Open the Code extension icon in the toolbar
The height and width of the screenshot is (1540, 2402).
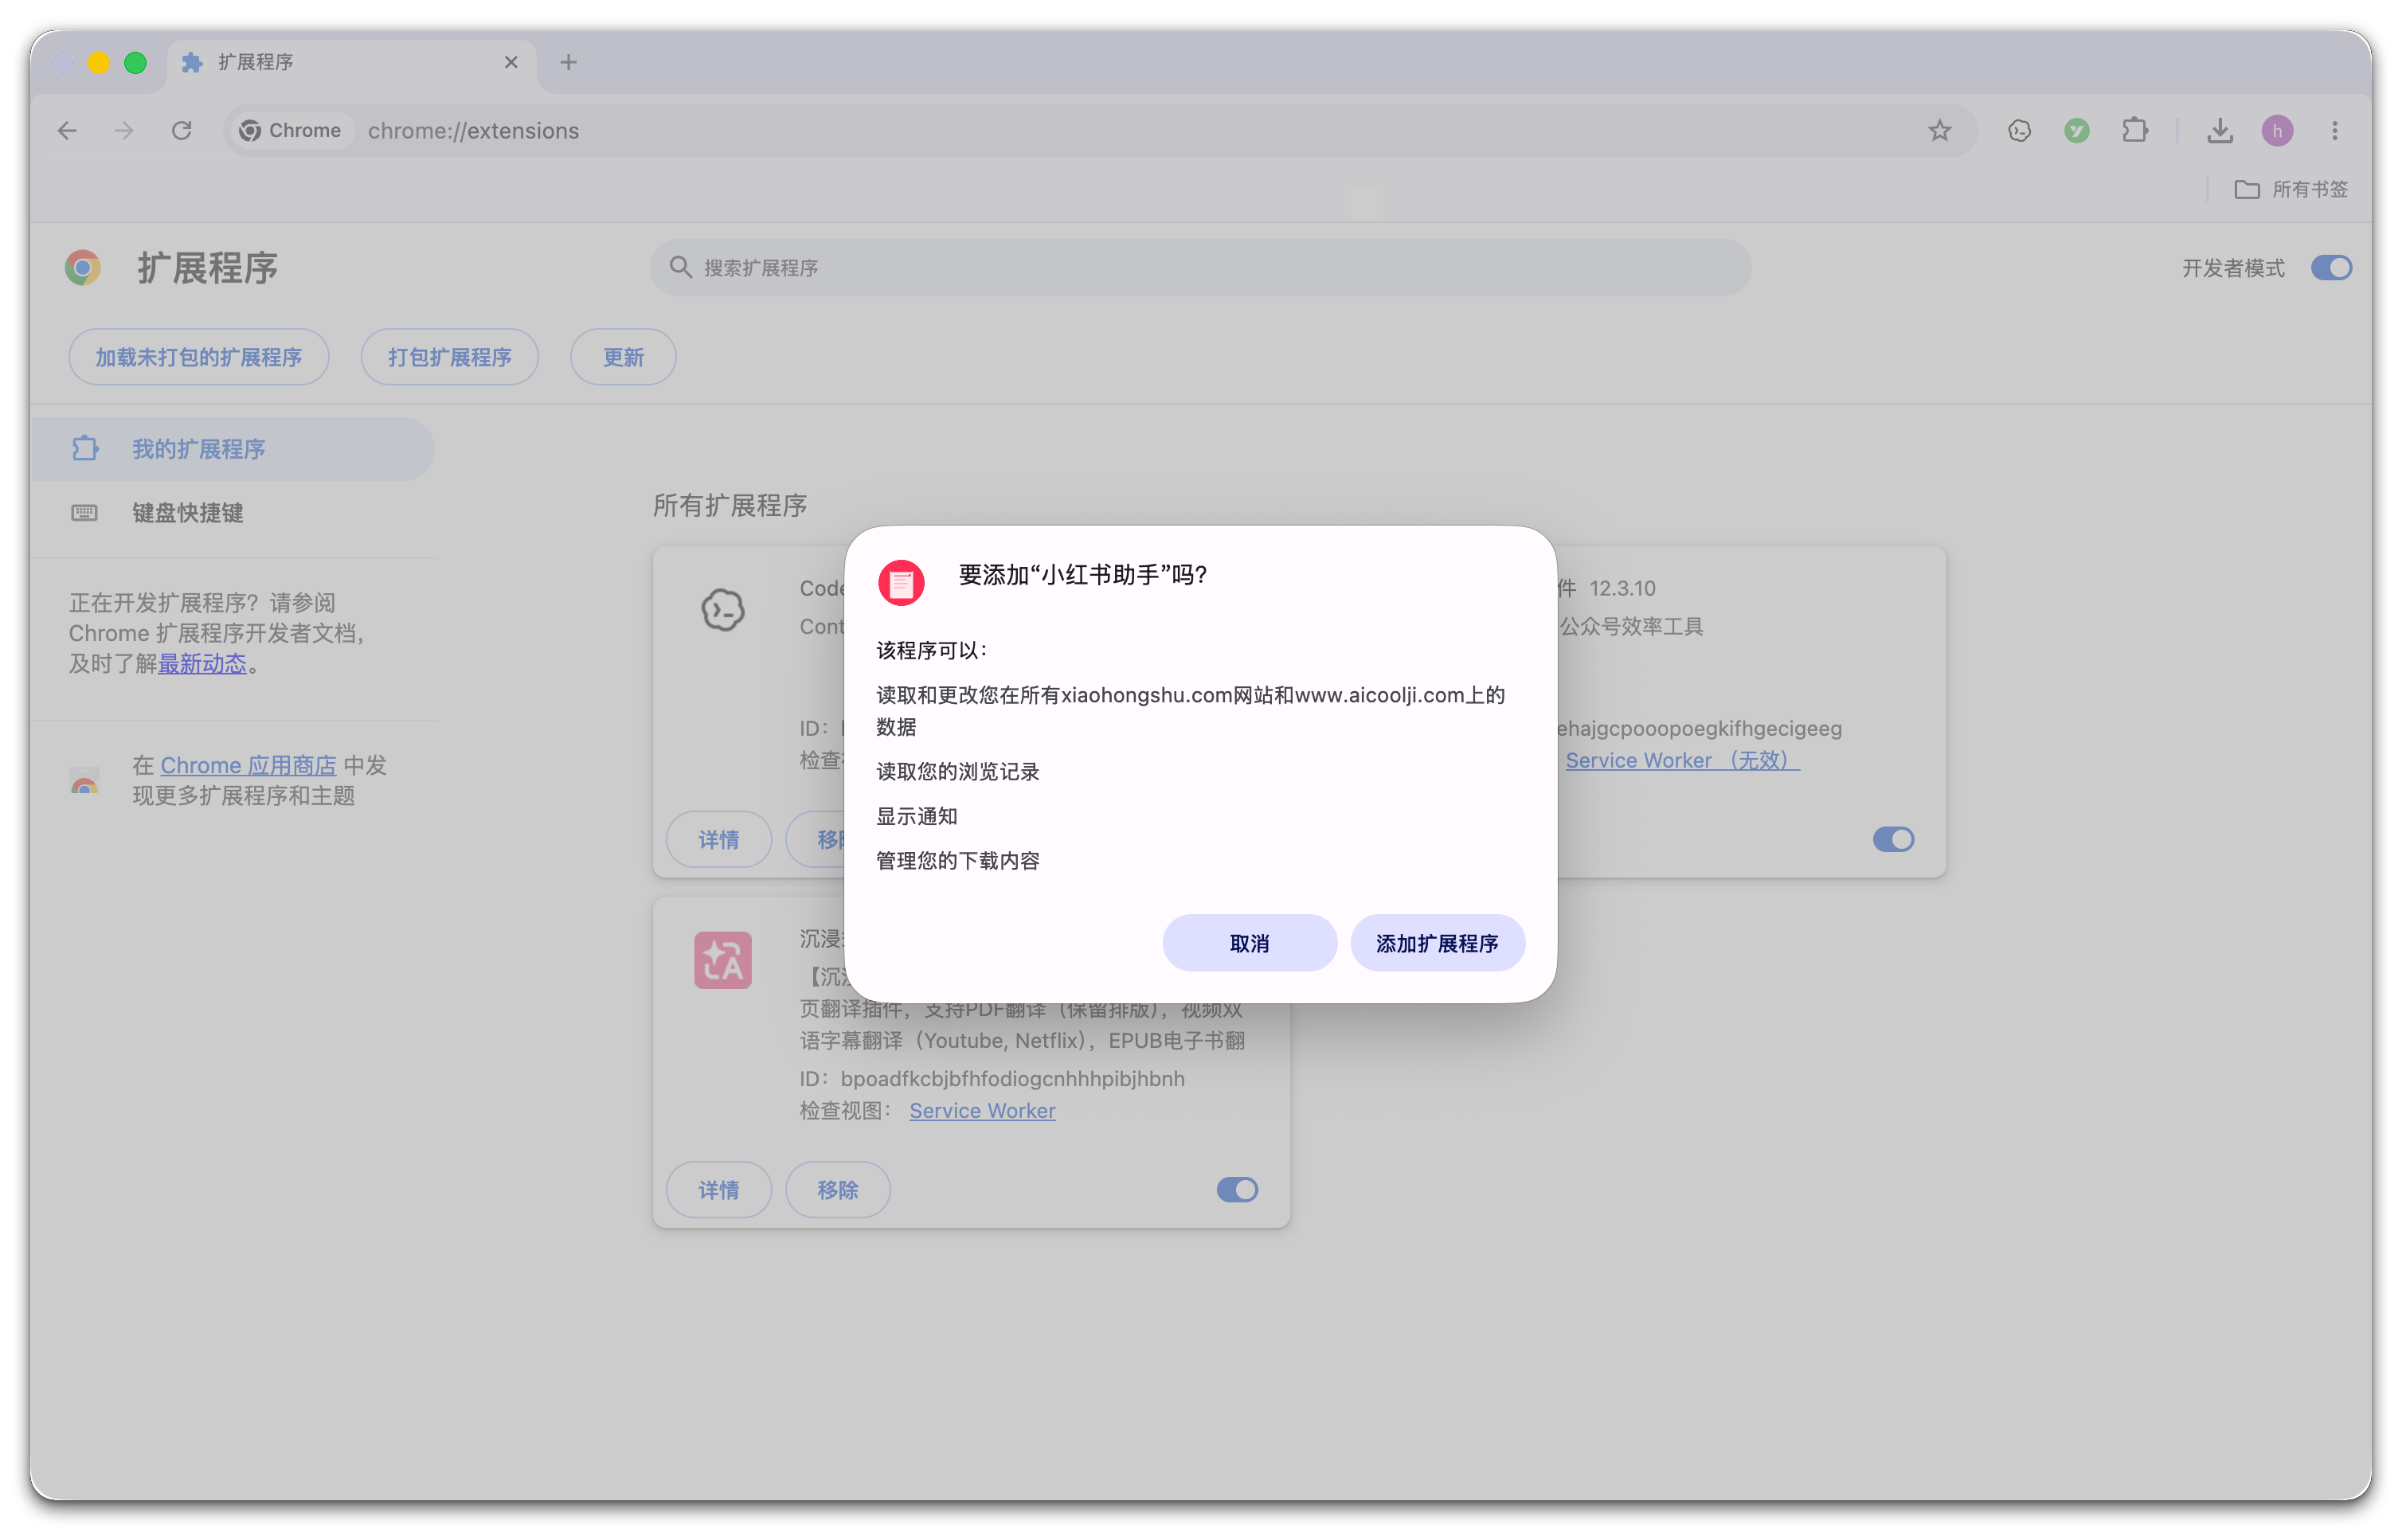2019,131
